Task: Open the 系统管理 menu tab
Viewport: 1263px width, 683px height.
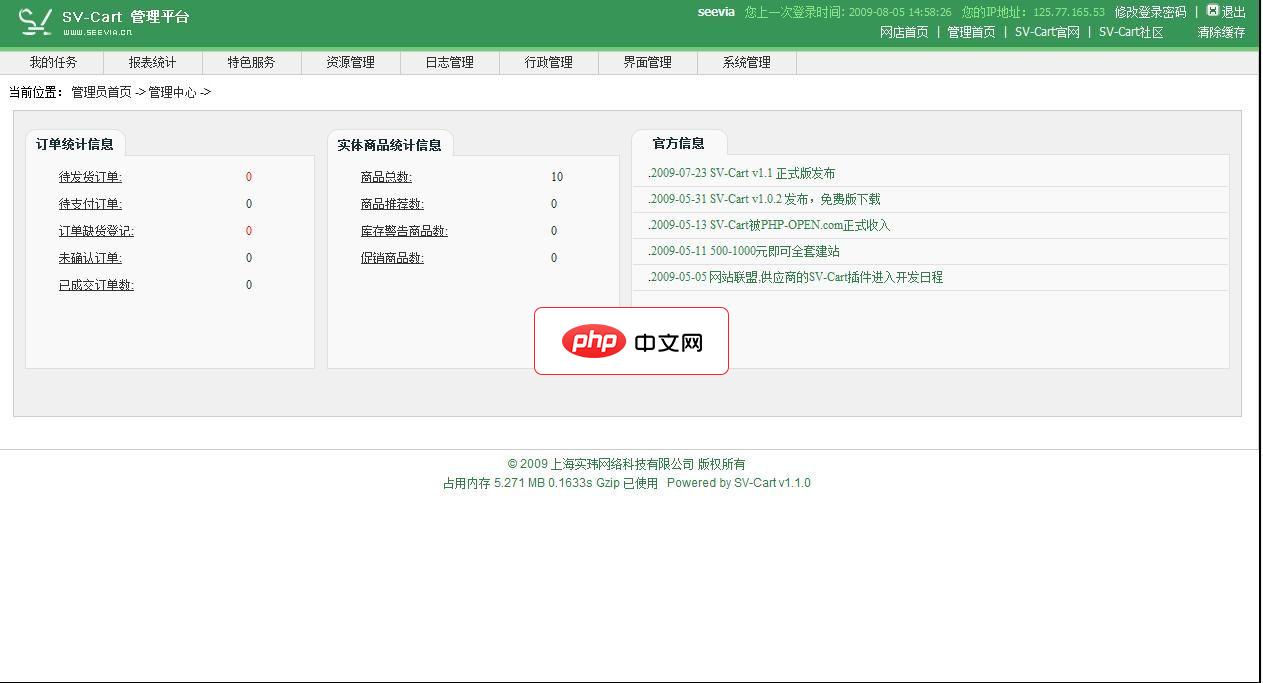Action: click(x=746, y=61)
